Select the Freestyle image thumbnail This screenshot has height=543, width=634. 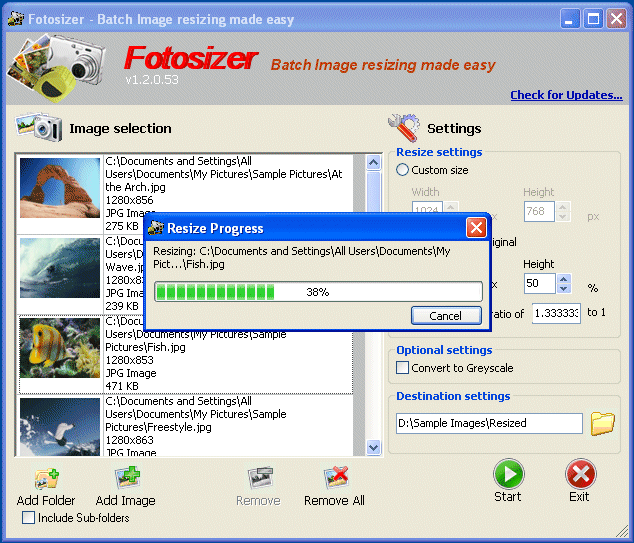(x=60, y=427)
